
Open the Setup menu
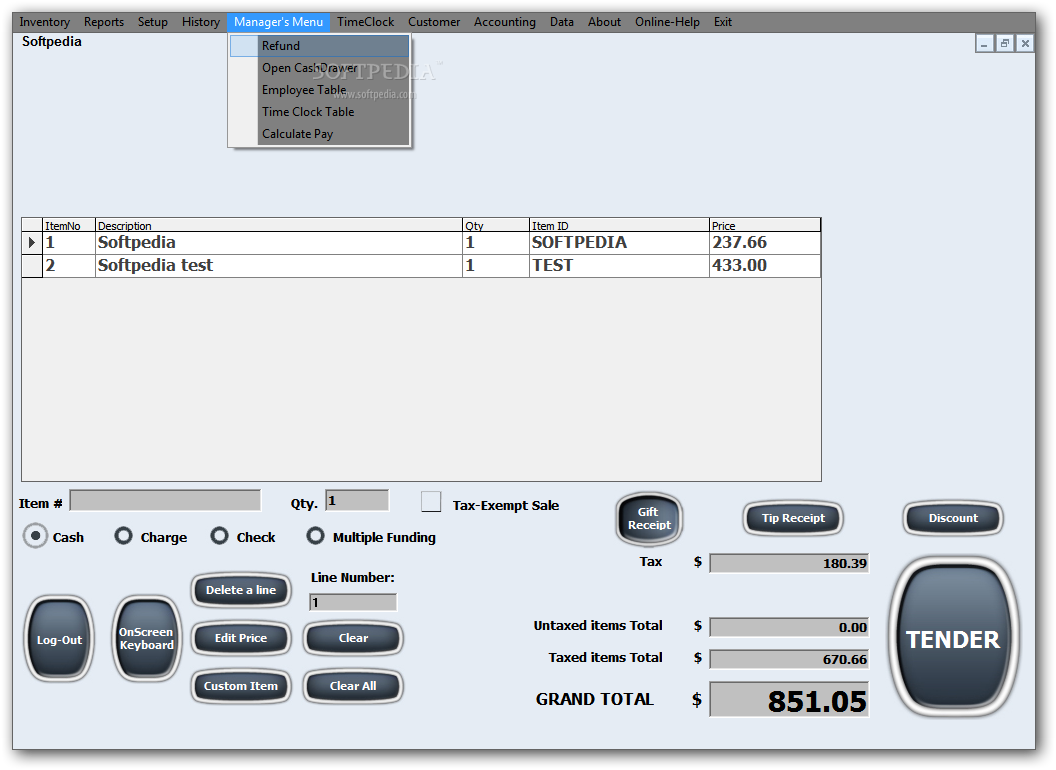[153, 22]
